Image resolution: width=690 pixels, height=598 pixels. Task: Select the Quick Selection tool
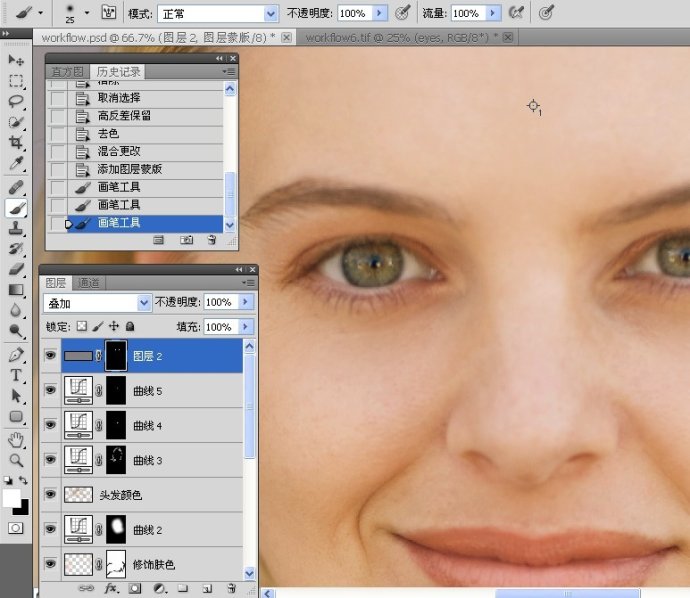(x=16, y=122)
